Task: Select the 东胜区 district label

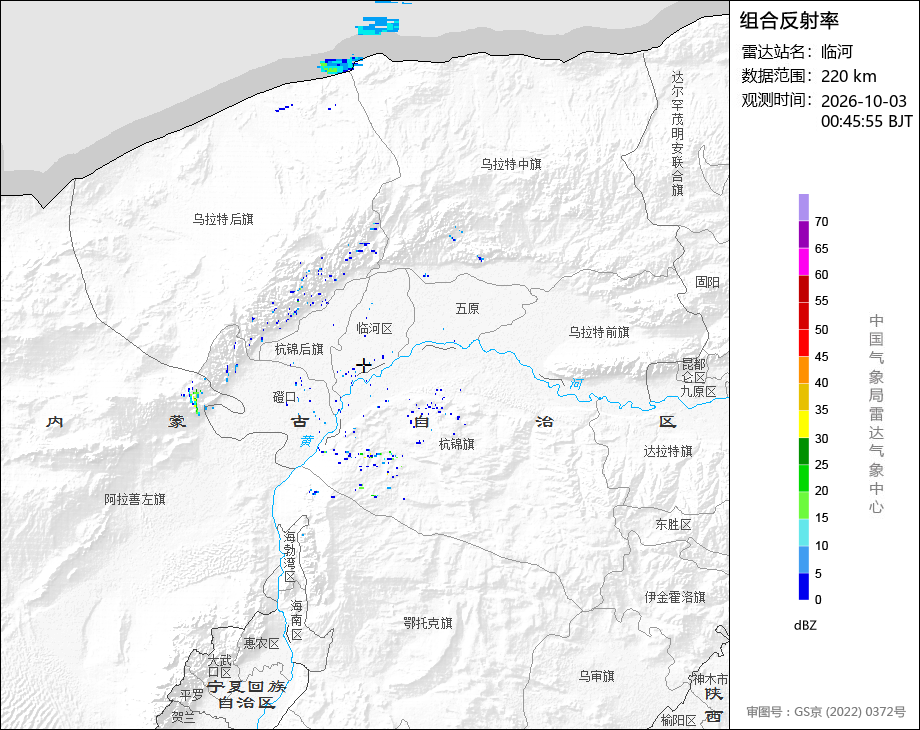Action: (674, 525)
